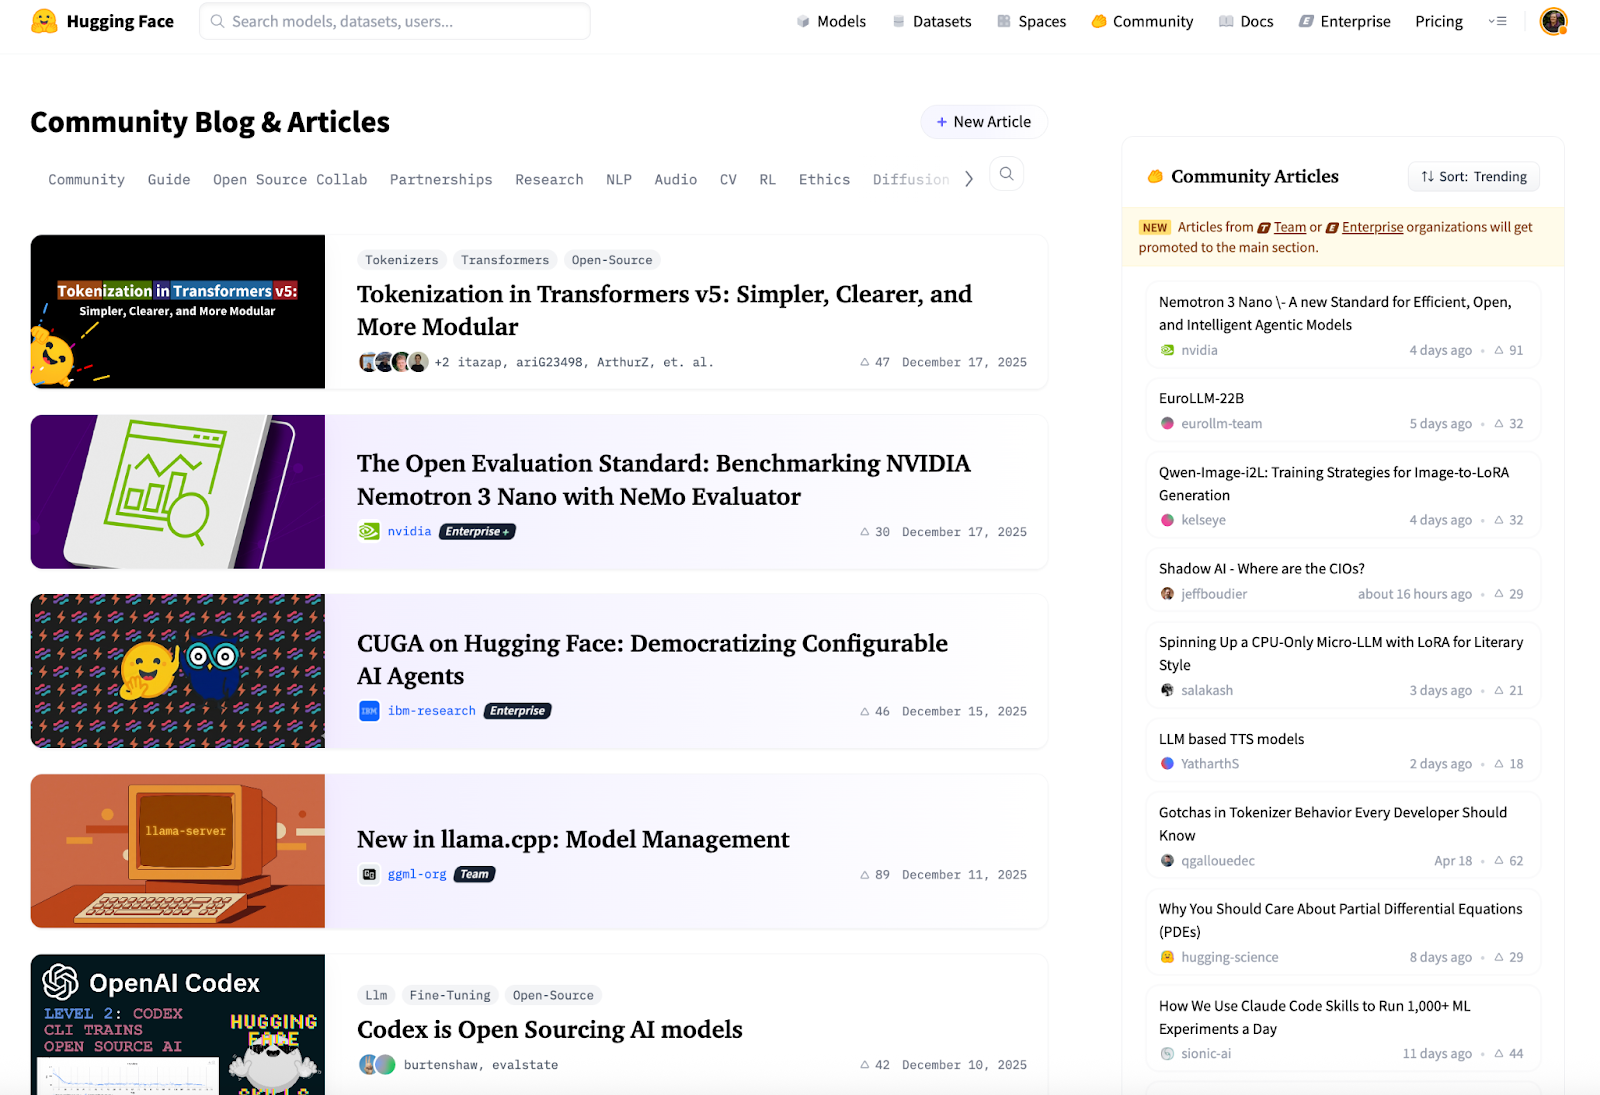Click the nvidia organization icon under the Nemotron article
Screen dimensions: 1600x1095
[369, 532]
